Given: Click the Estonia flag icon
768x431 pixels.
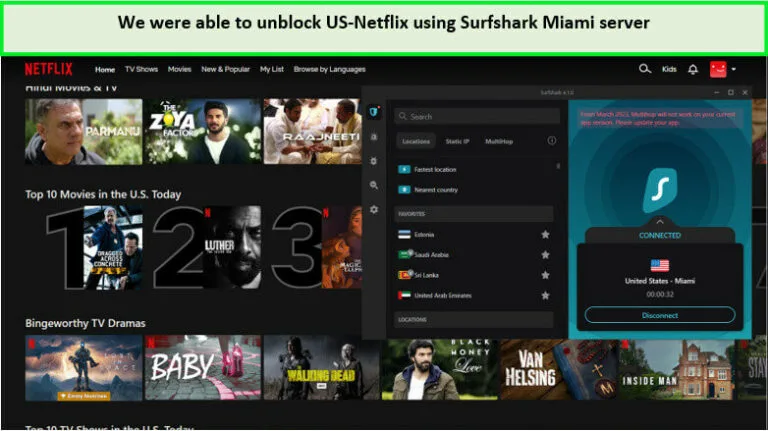Looking at the screenshot, I should 404,235.
